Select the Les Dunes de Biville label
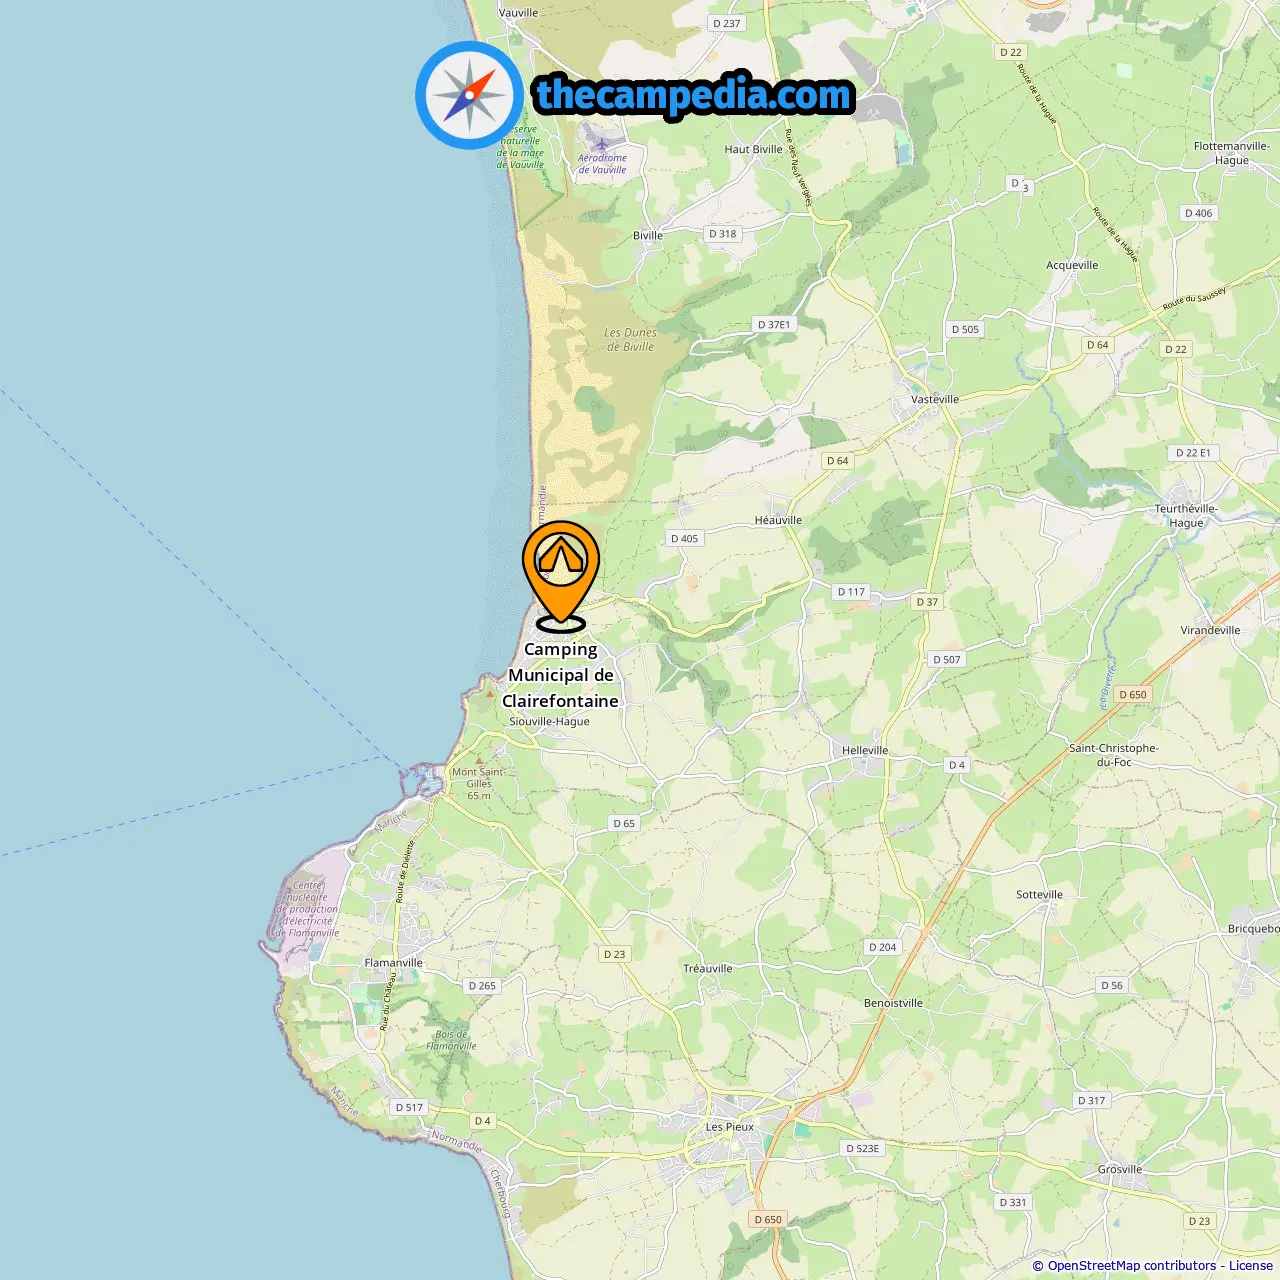The image size is (1280, 1280). tap(630, 340)
